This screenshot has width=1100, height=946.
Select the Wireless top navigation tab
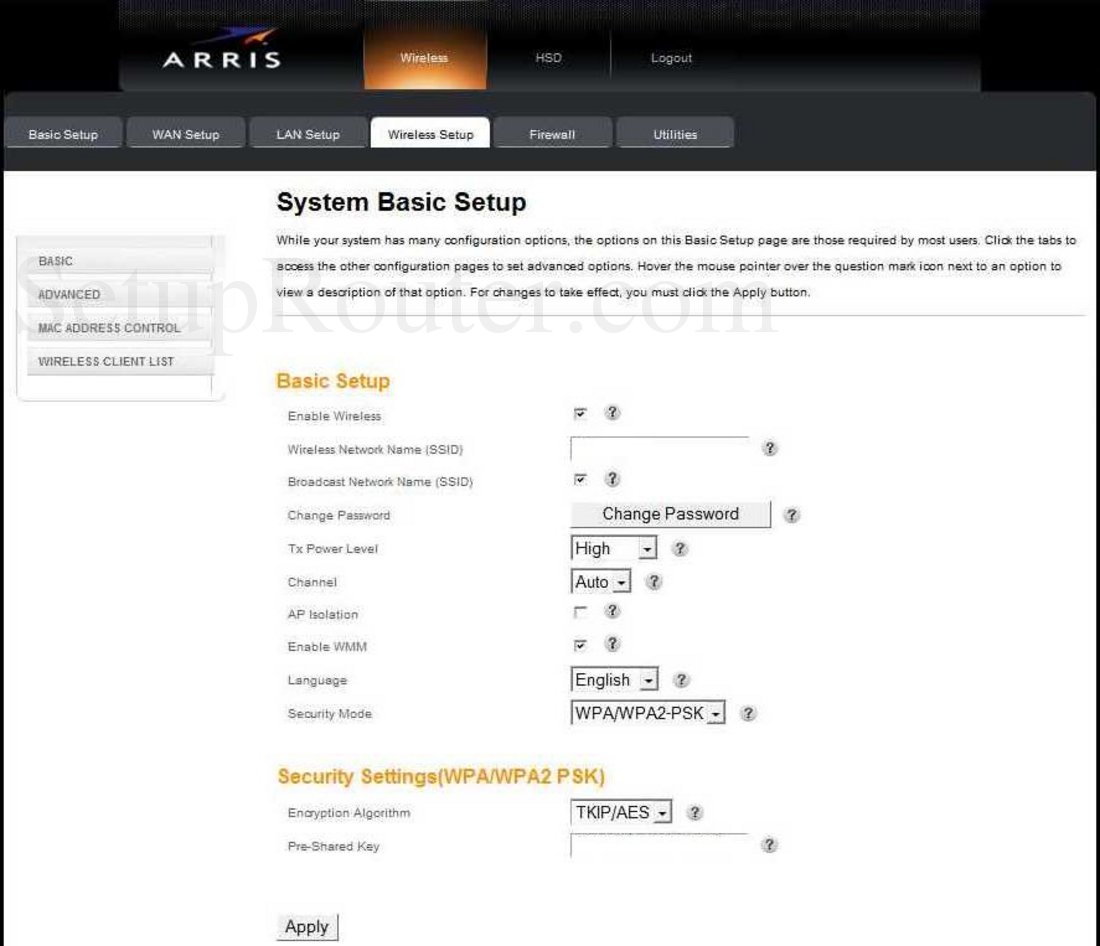point(424,58)
